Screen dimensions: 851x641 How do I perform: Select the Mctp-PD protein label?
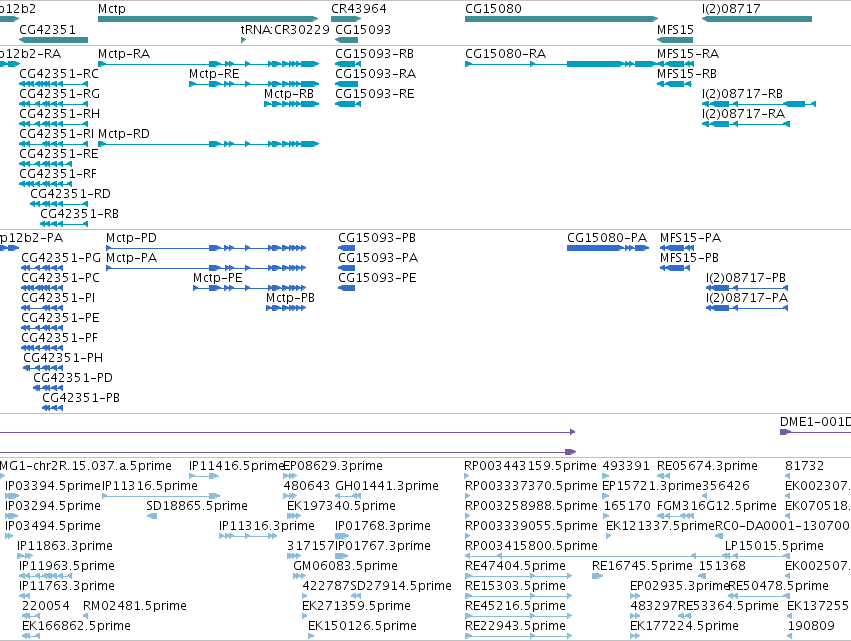[131, 238]
